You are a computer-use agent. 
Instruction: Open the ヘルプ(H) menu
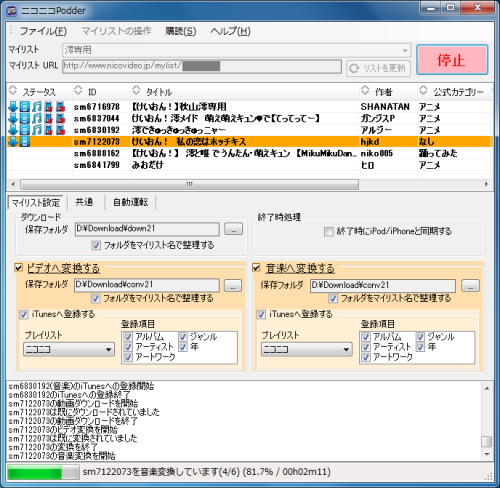230,31
